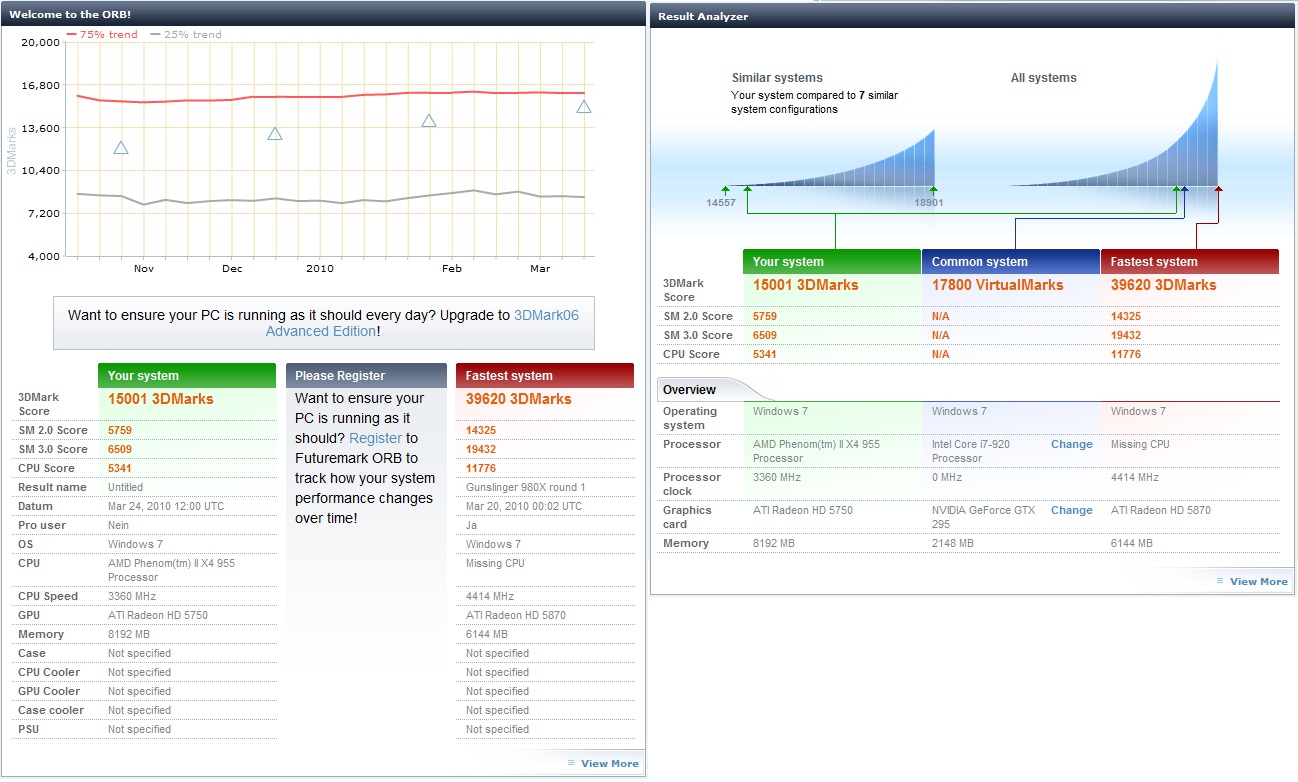Click the CPU score 11776 in ORB panel
Viewport: 1298px width, 782px height.
click(481, 468)
